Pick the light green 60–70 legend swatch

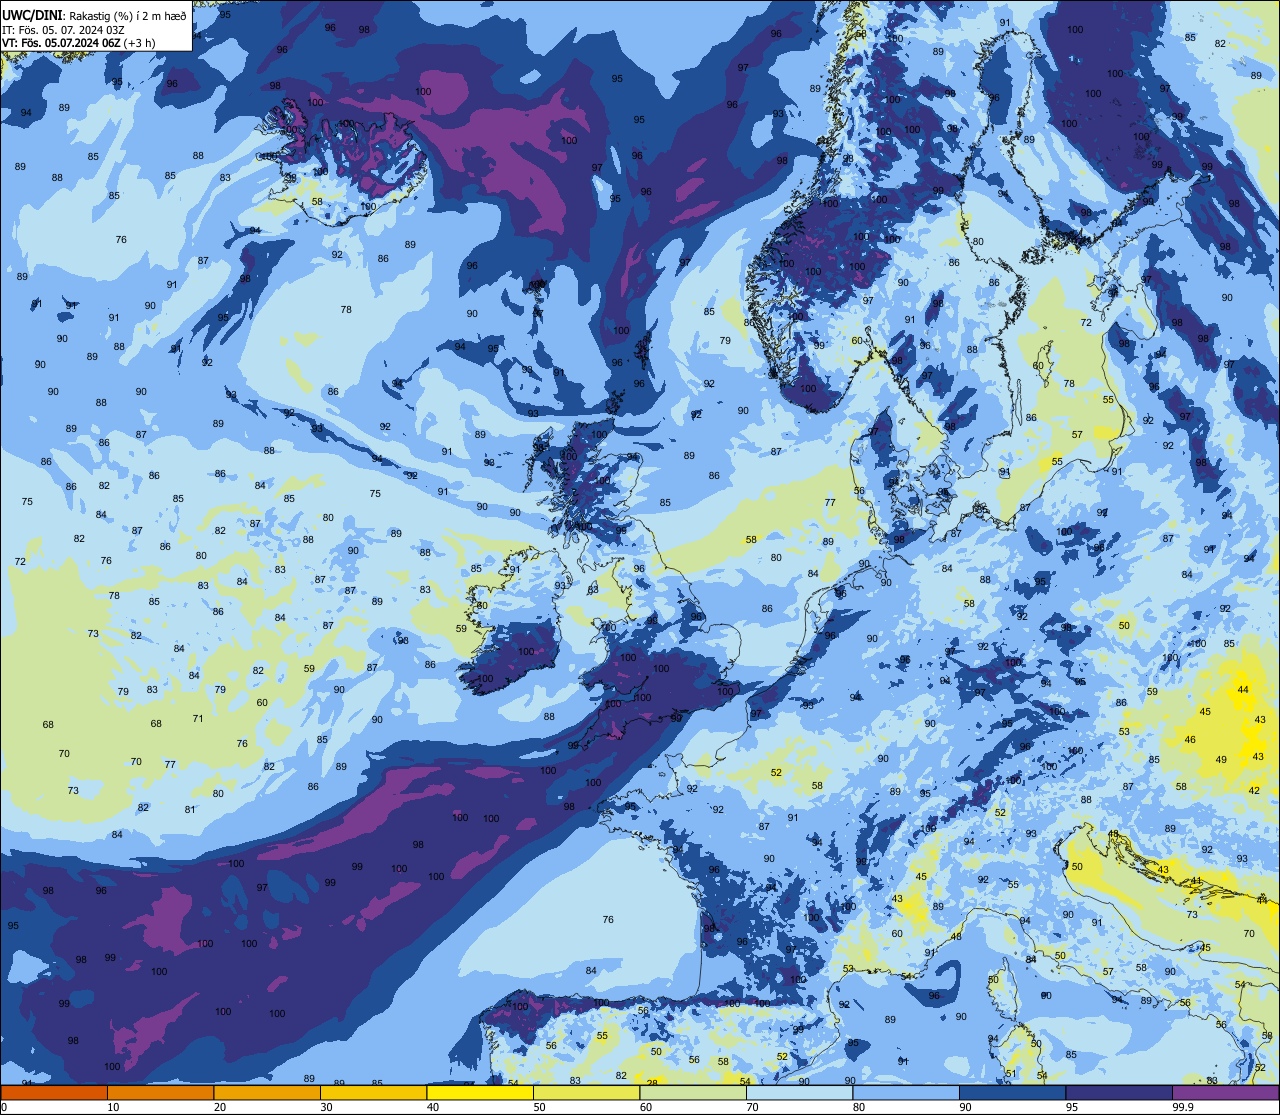coord(693,1093)
